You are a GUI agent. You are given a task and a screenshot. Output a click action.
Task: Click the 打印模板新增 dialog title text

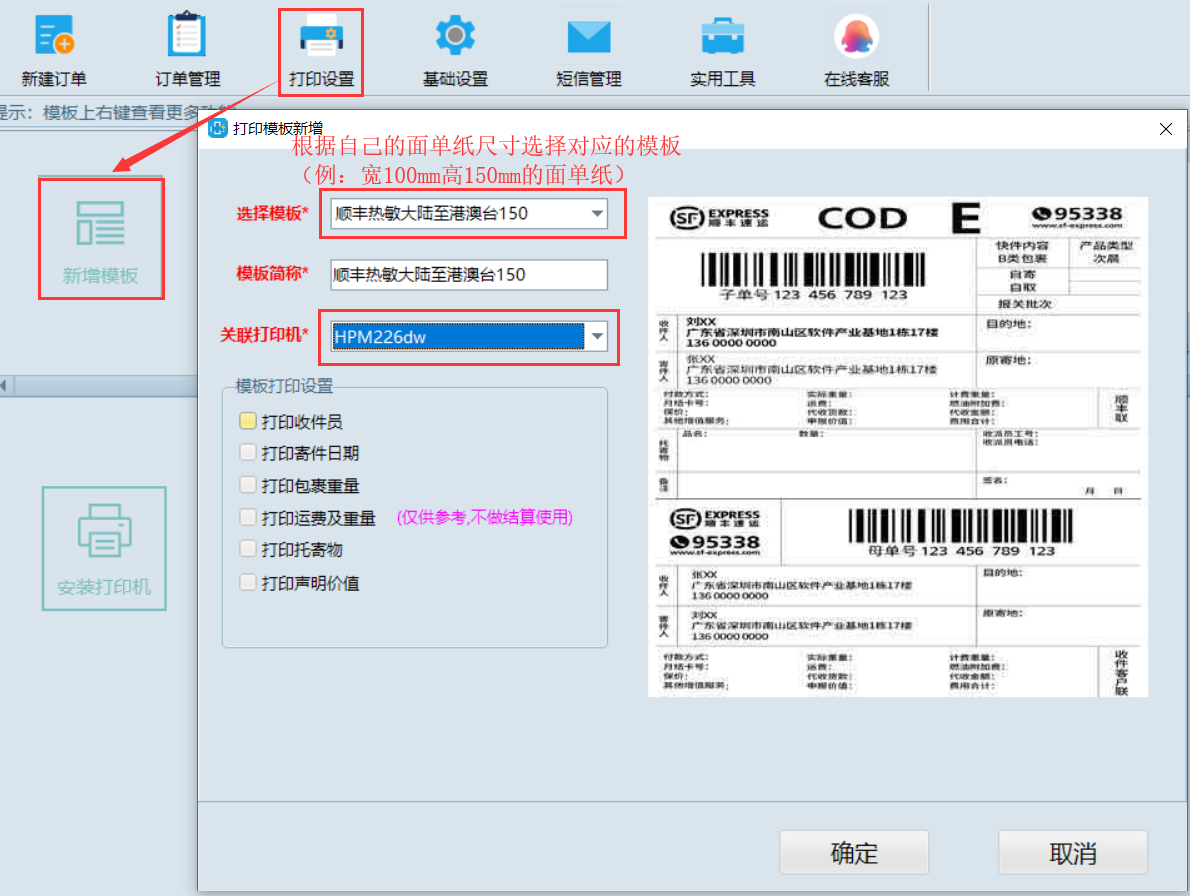(278, 128)
